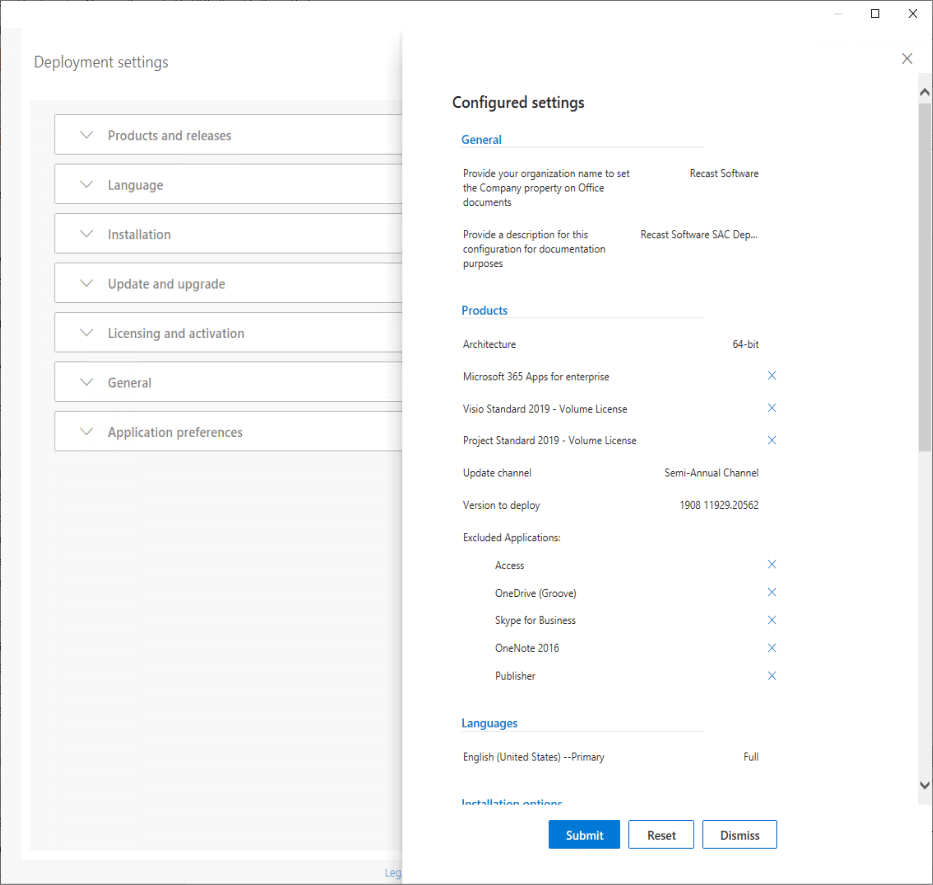The width and height of the screenshot is (933, 885).
Task: Remove OneNote 2016 from excluded applications
Action: [771, 647]
